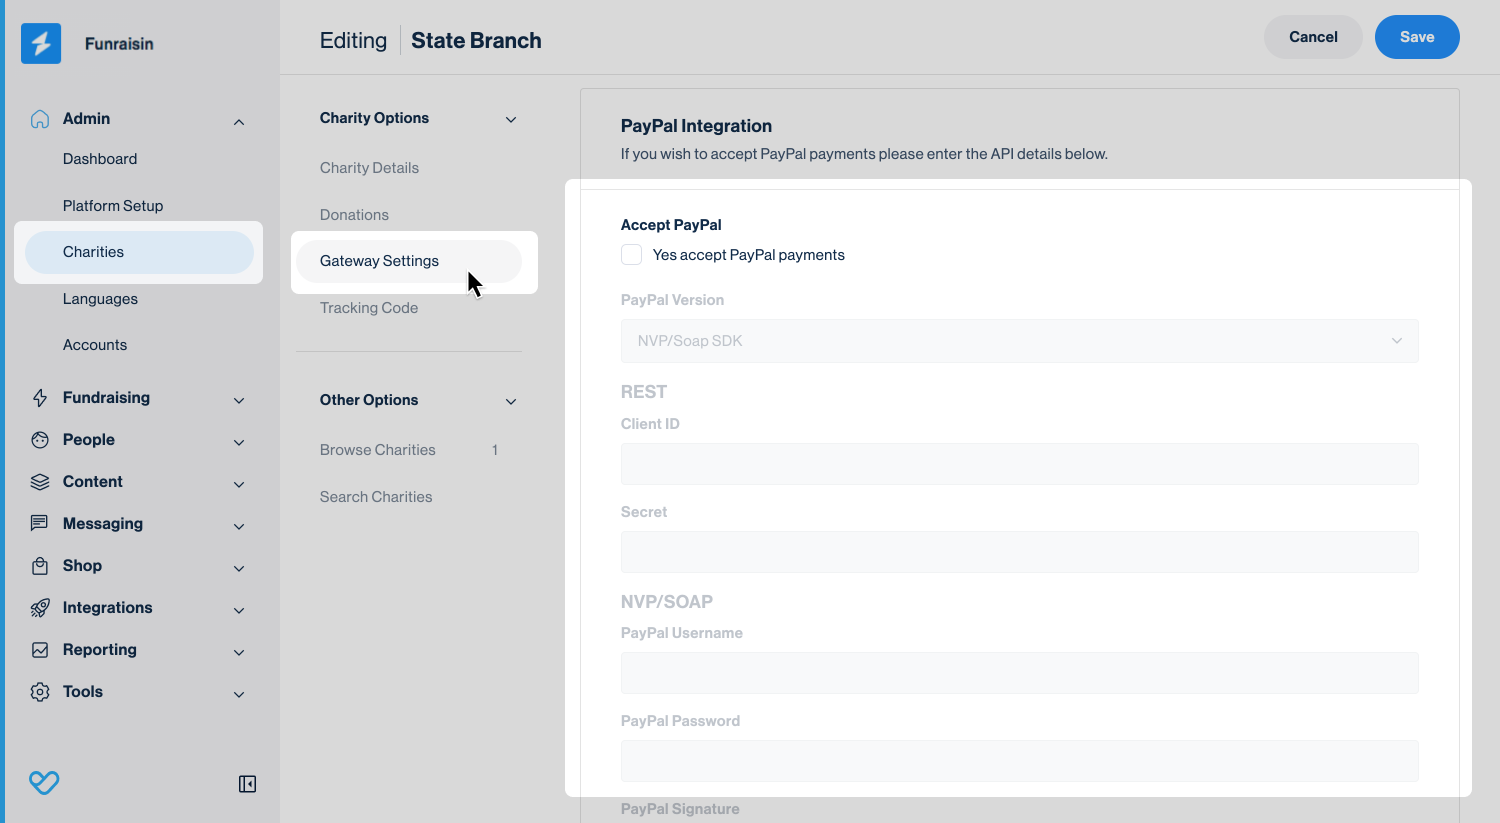Image resolution: width=1500 pixels, height=823 pixels.
Task: Expand the Fundraising section chevron
Action: click(239, 400)
